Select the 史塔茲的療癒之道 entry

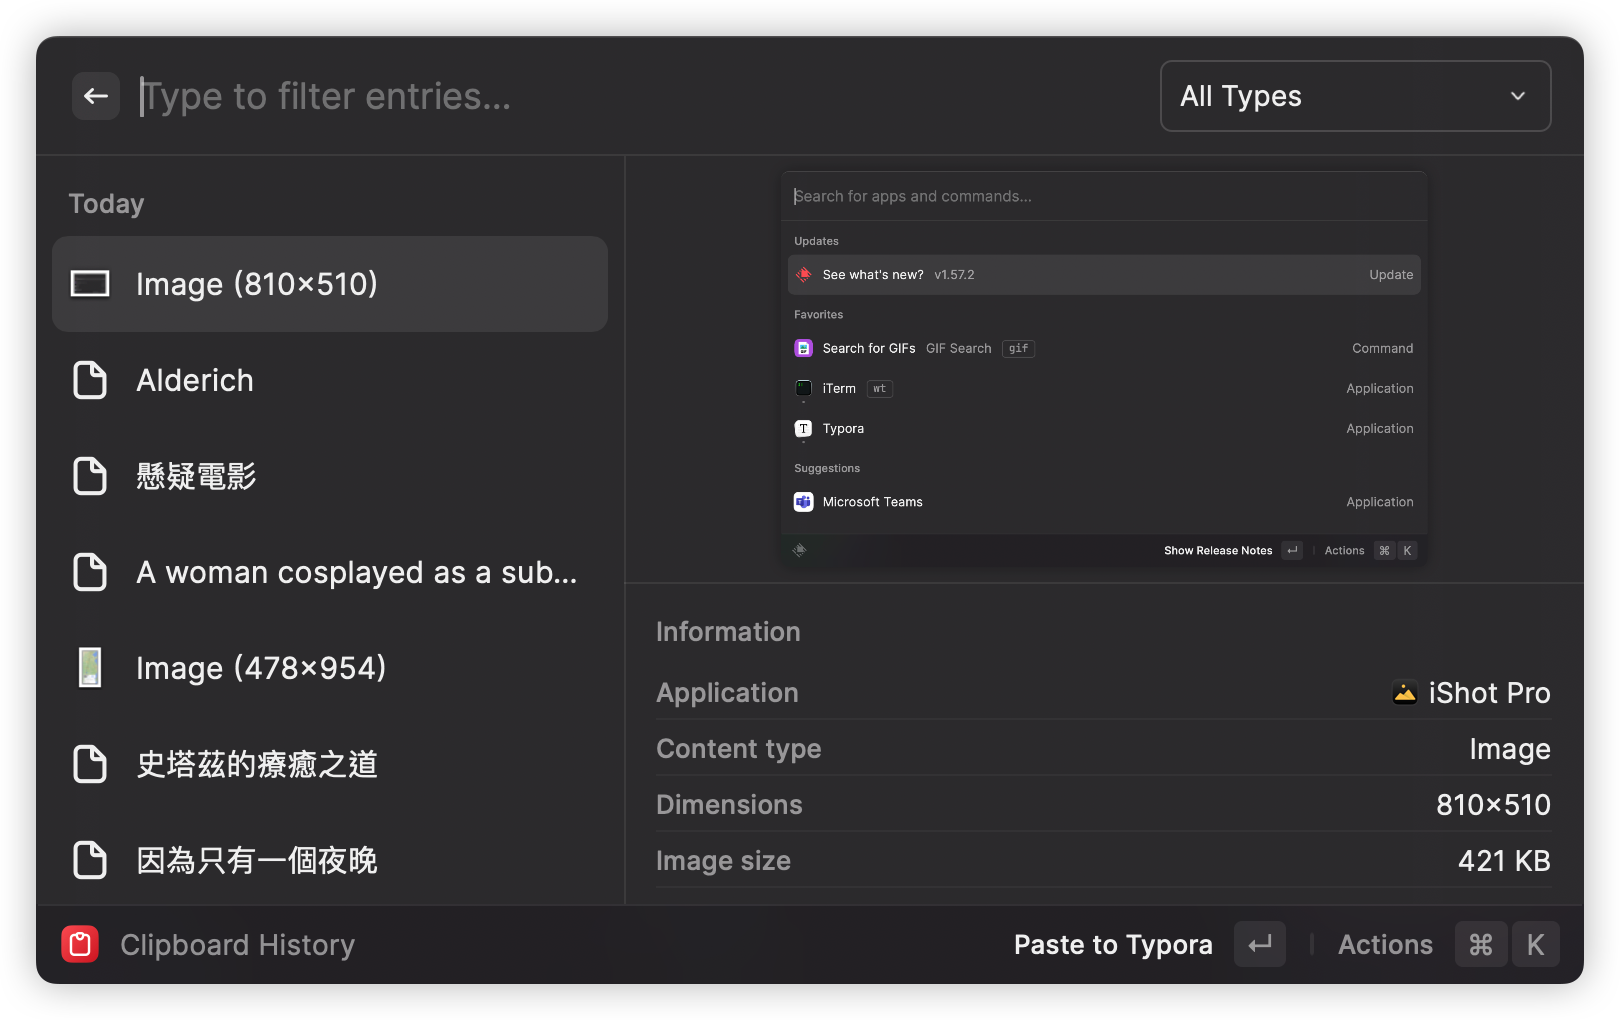[330, 764]
